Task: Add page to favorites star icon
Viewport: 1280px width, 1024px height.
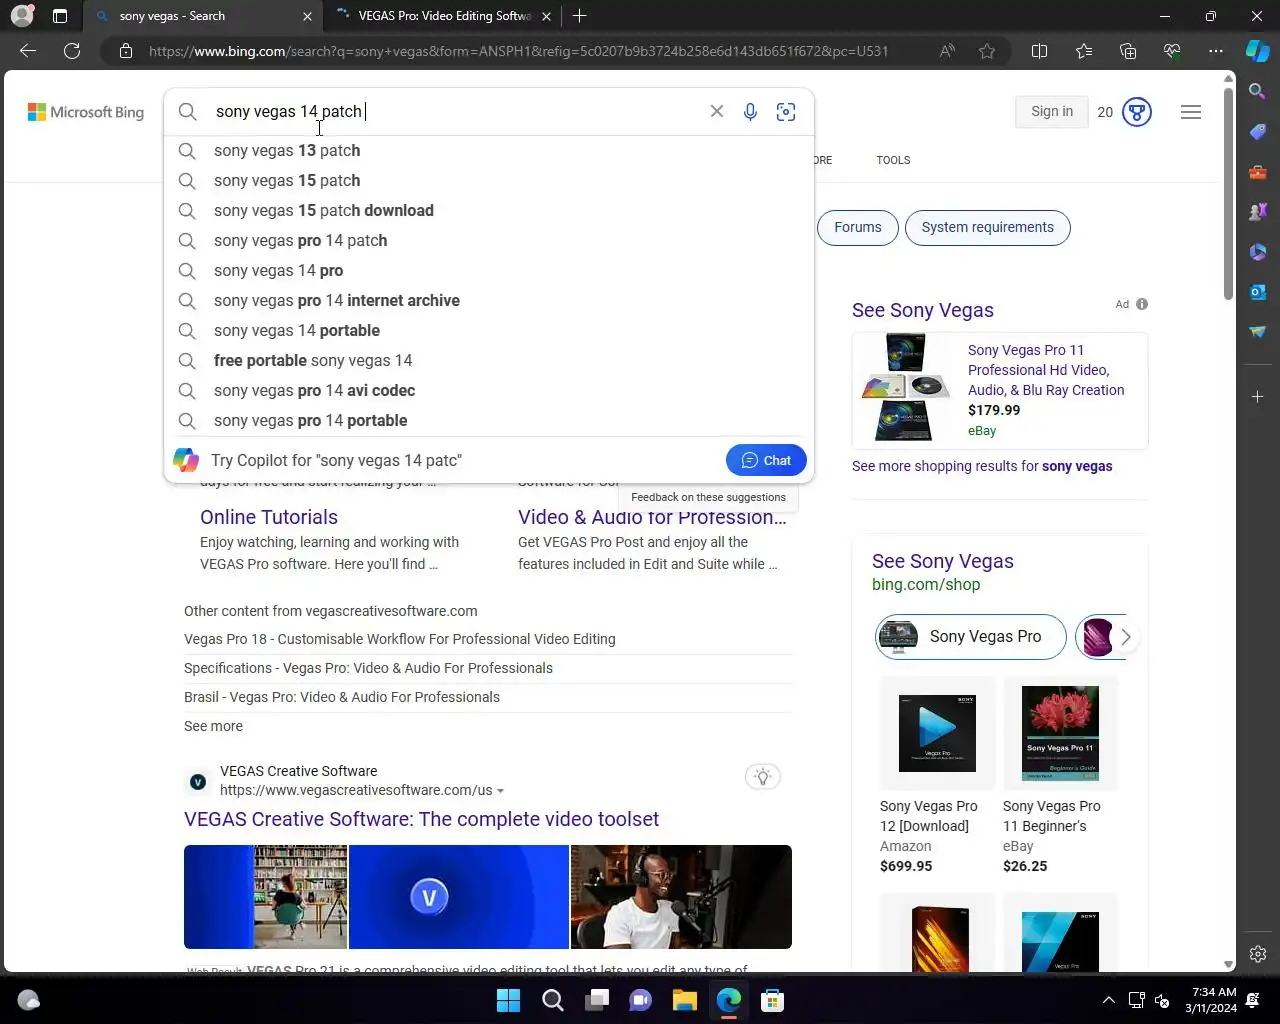Action: click(987, 51)
